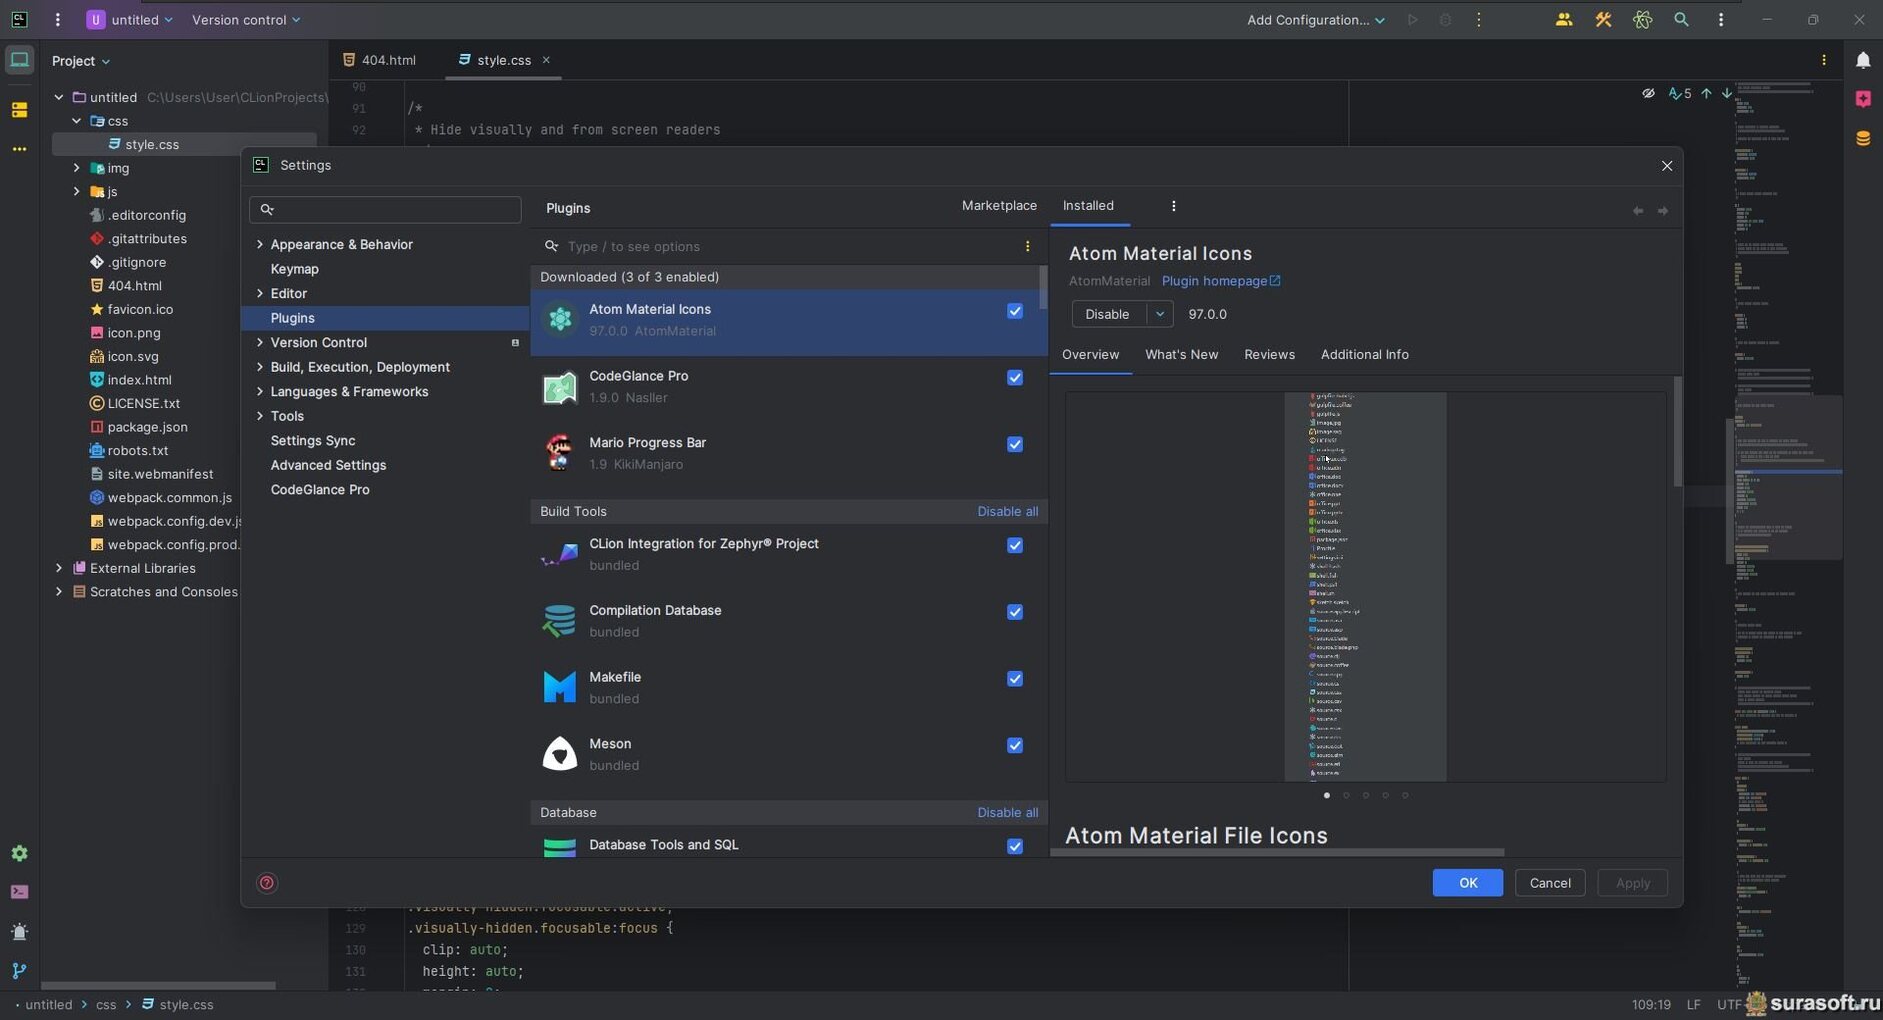This screenshot has width=1883, height=1020.
Task: Click the Code With Me people icon
Action: (1564, 20)
